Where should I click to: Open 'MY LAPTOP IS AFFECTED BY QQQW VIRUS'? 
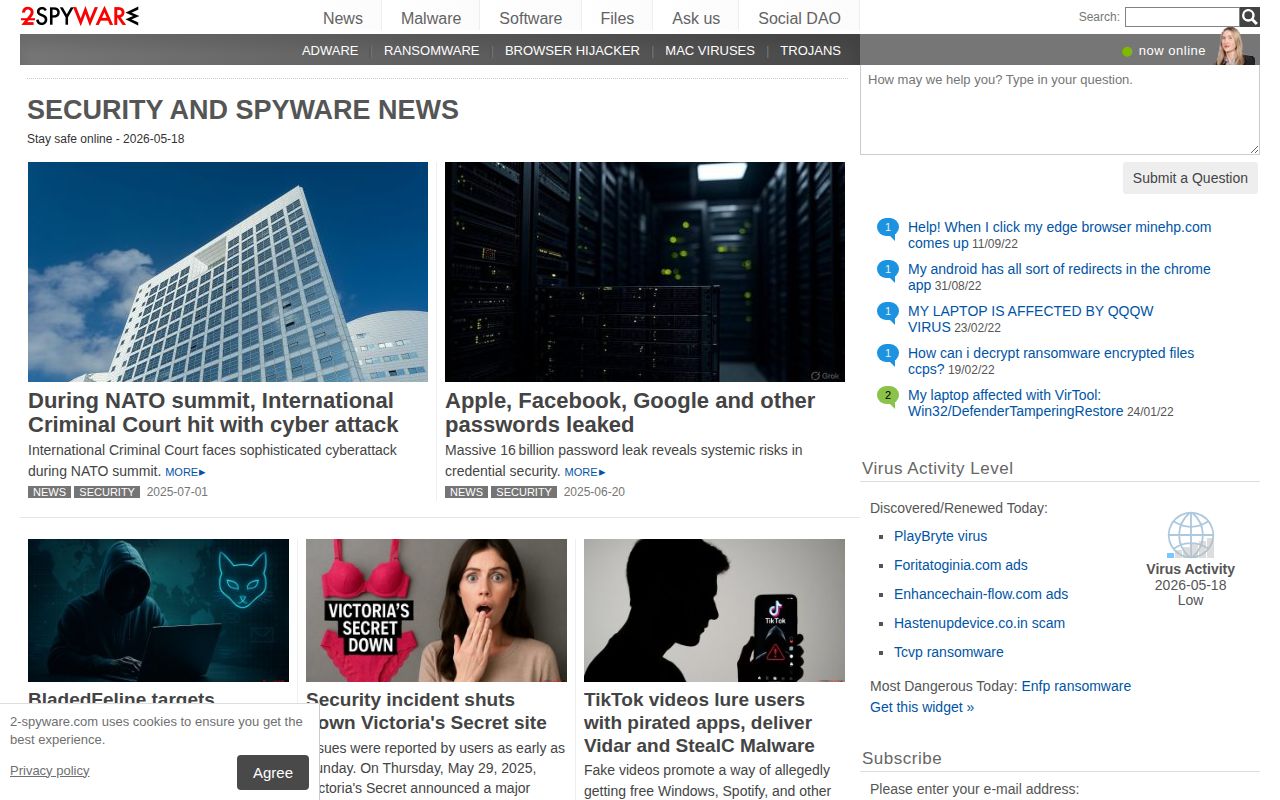point(1030,319)
